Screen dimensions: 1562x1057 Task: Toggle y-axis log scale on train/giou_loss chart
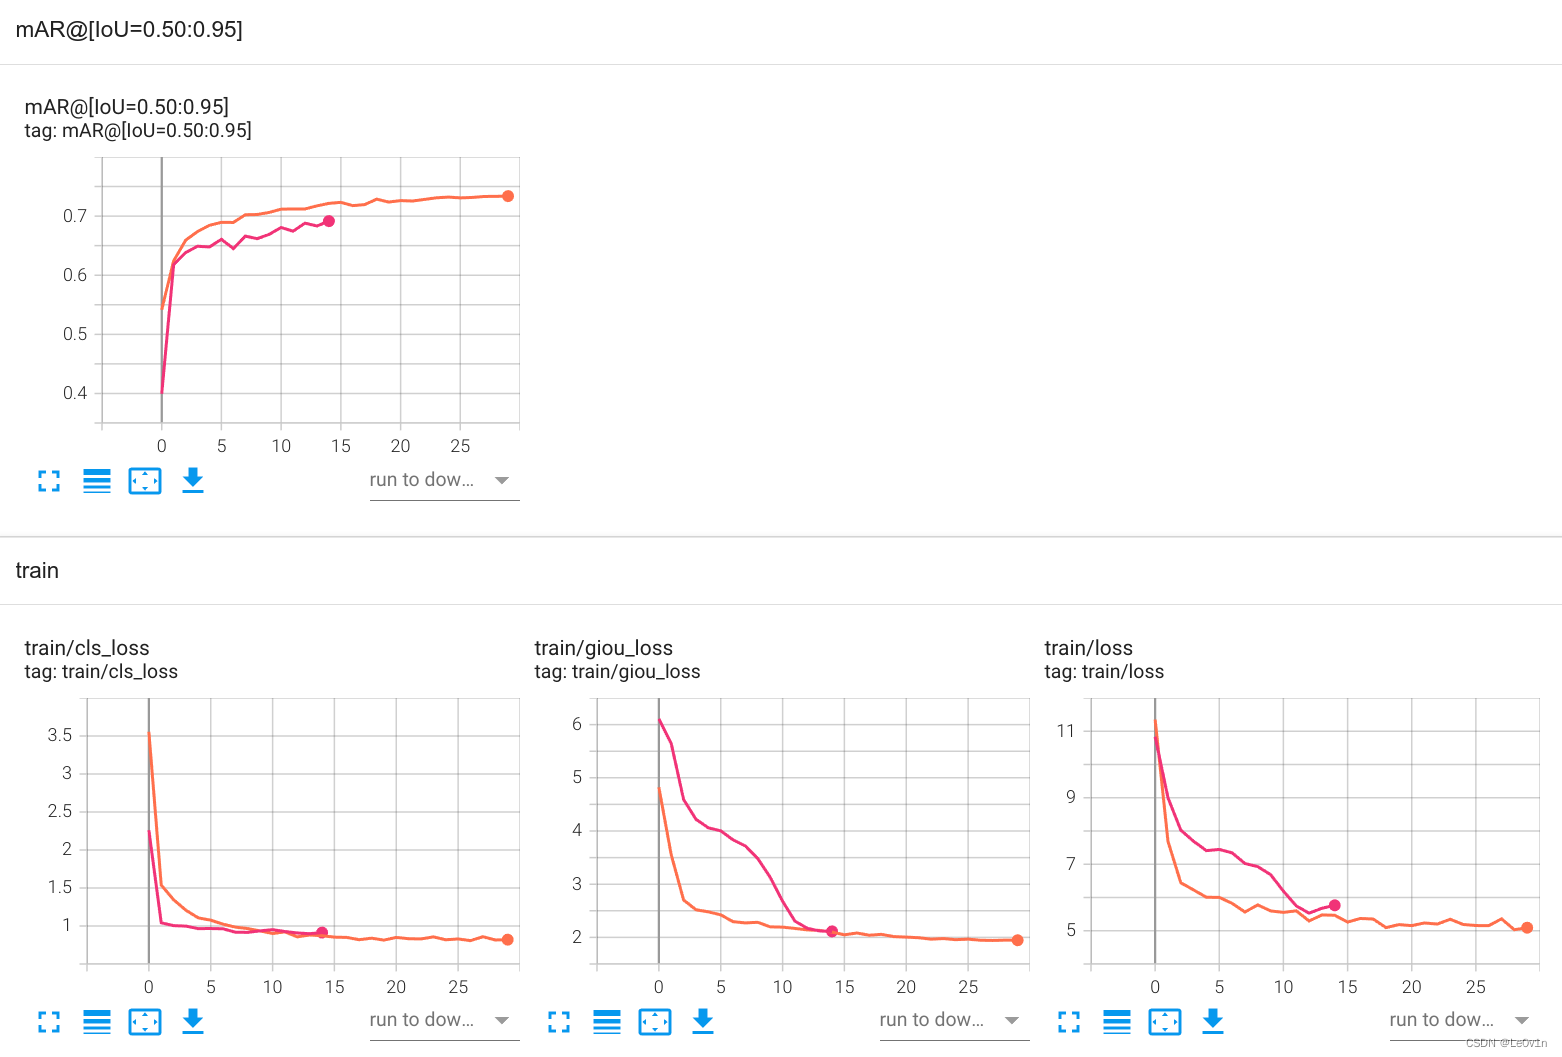607,1021
